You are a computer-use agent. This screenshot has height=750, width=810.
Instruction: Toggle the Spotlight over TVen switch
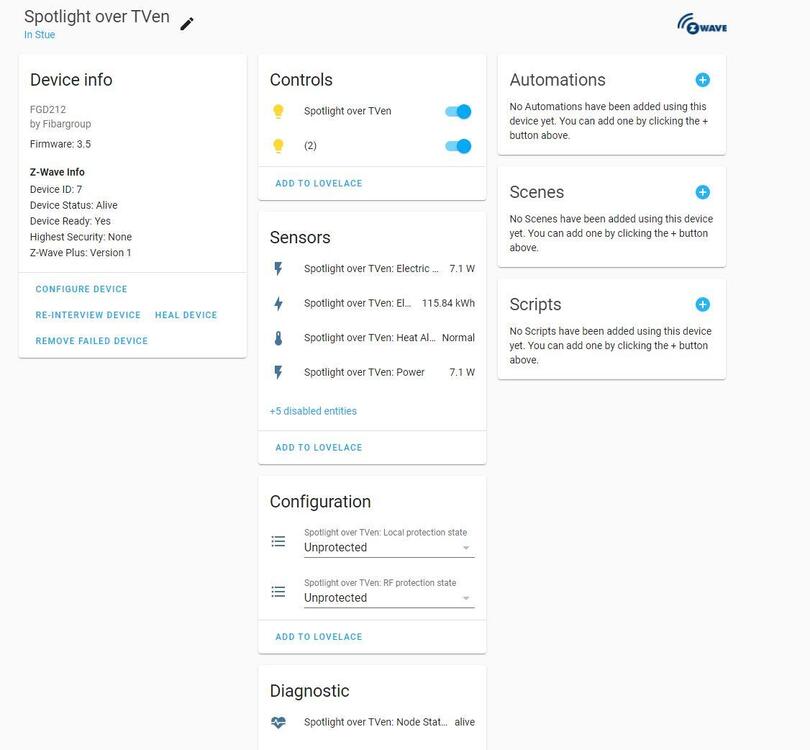coord(458,112)
